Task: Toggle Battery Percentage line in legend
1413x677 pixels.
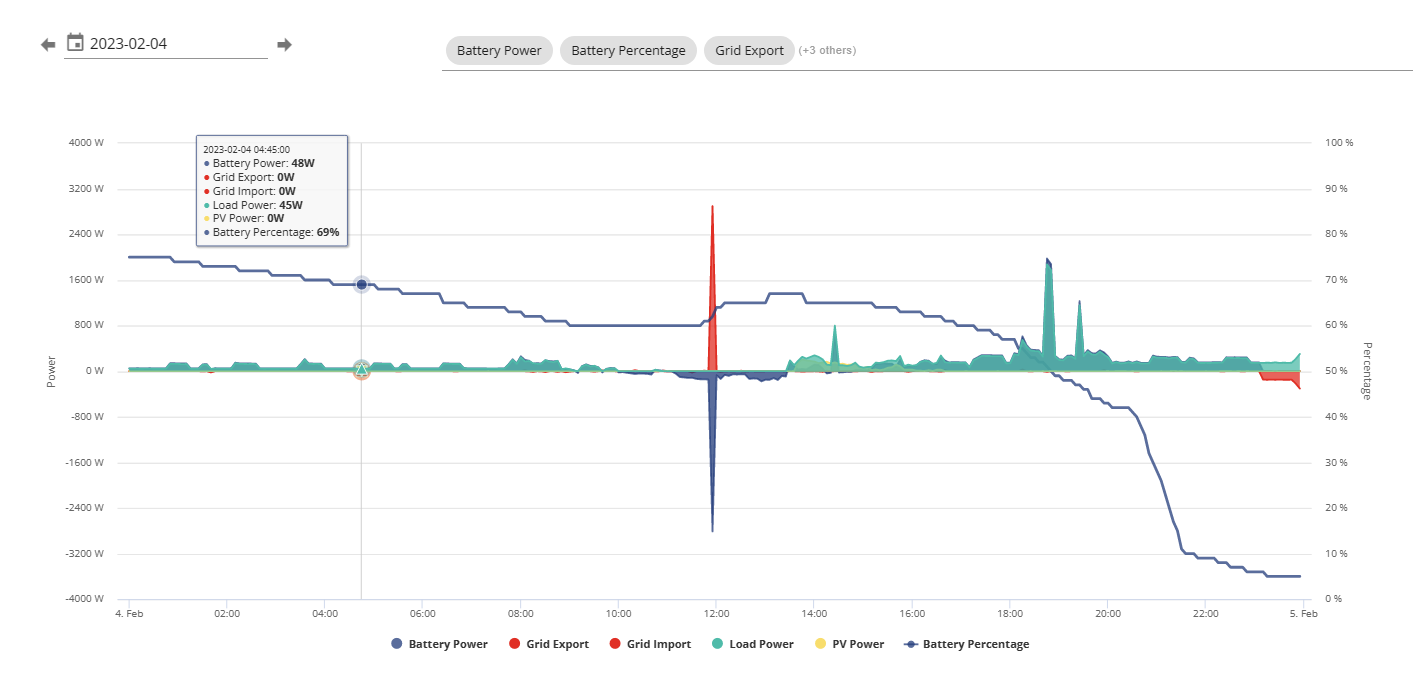Action: pyautogui.click(x=966, y=644)
